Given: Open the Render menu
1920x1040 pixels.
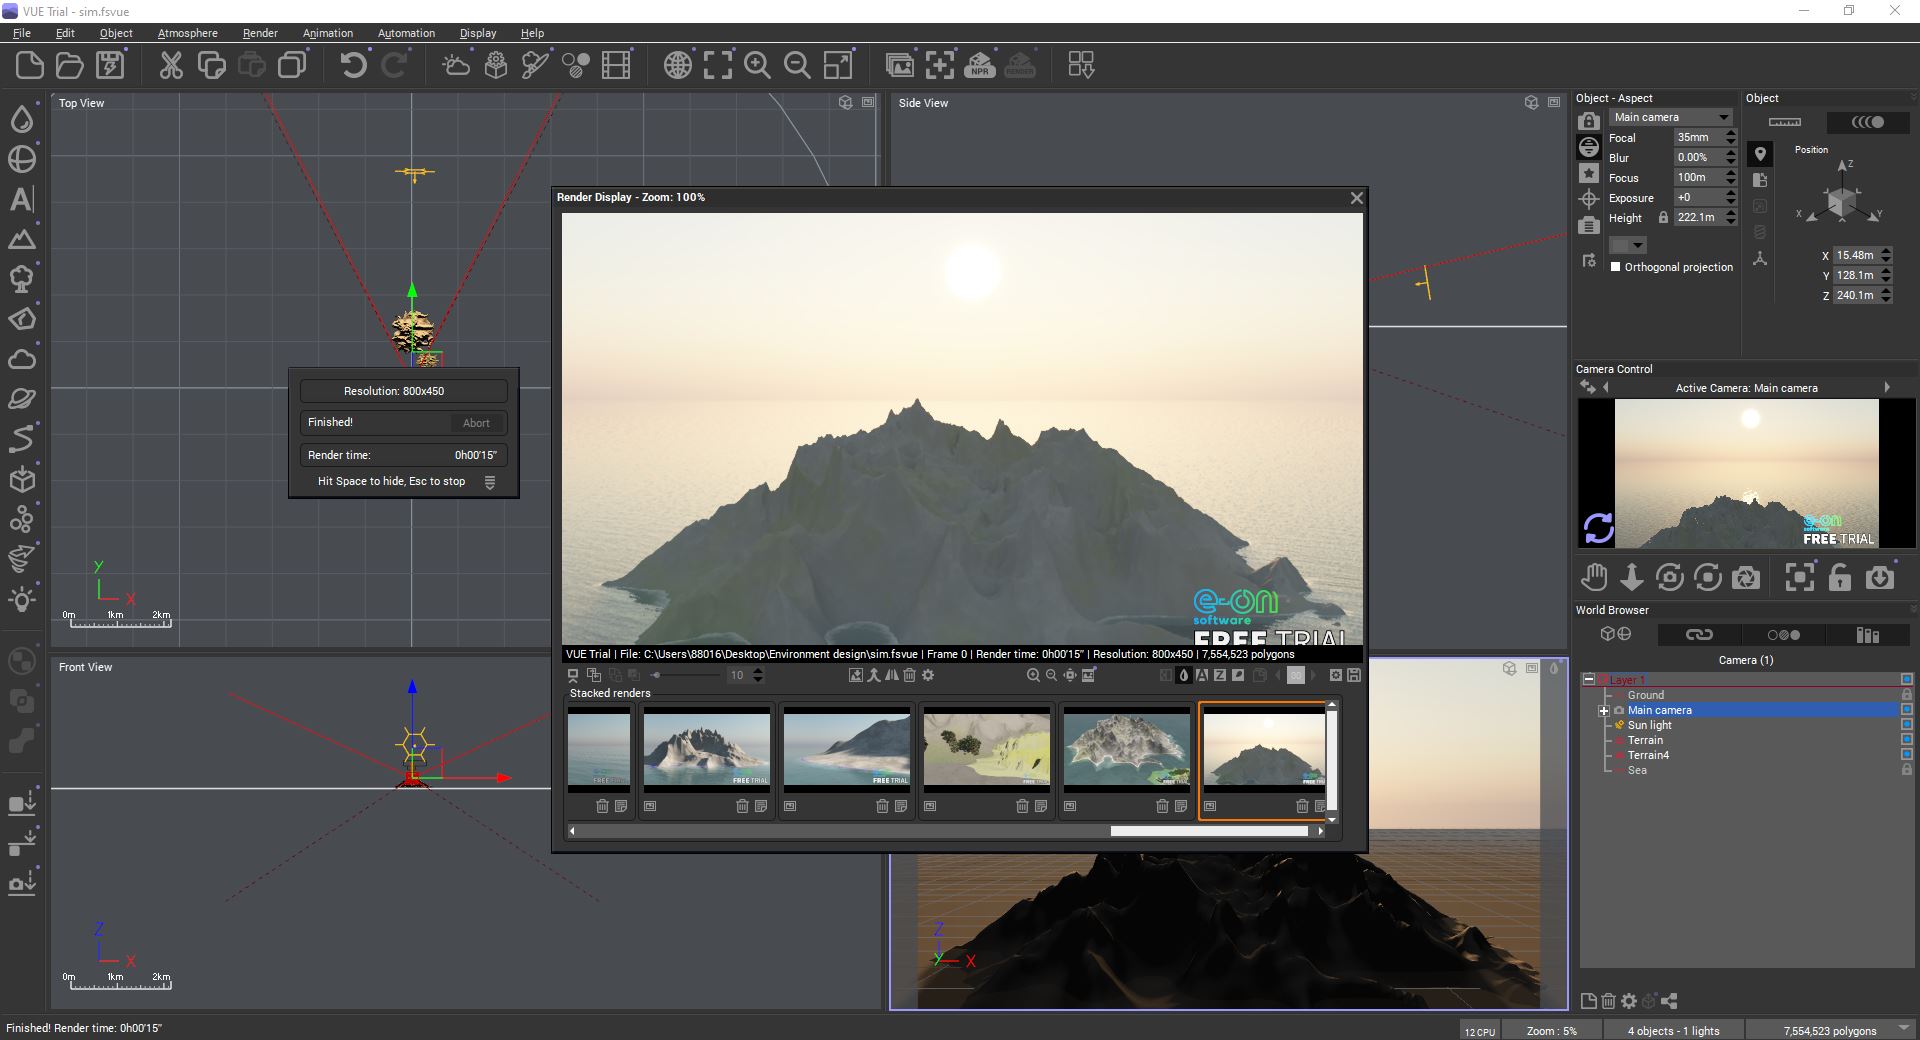Looking at the screenshot, I should (x=260, y=33).
